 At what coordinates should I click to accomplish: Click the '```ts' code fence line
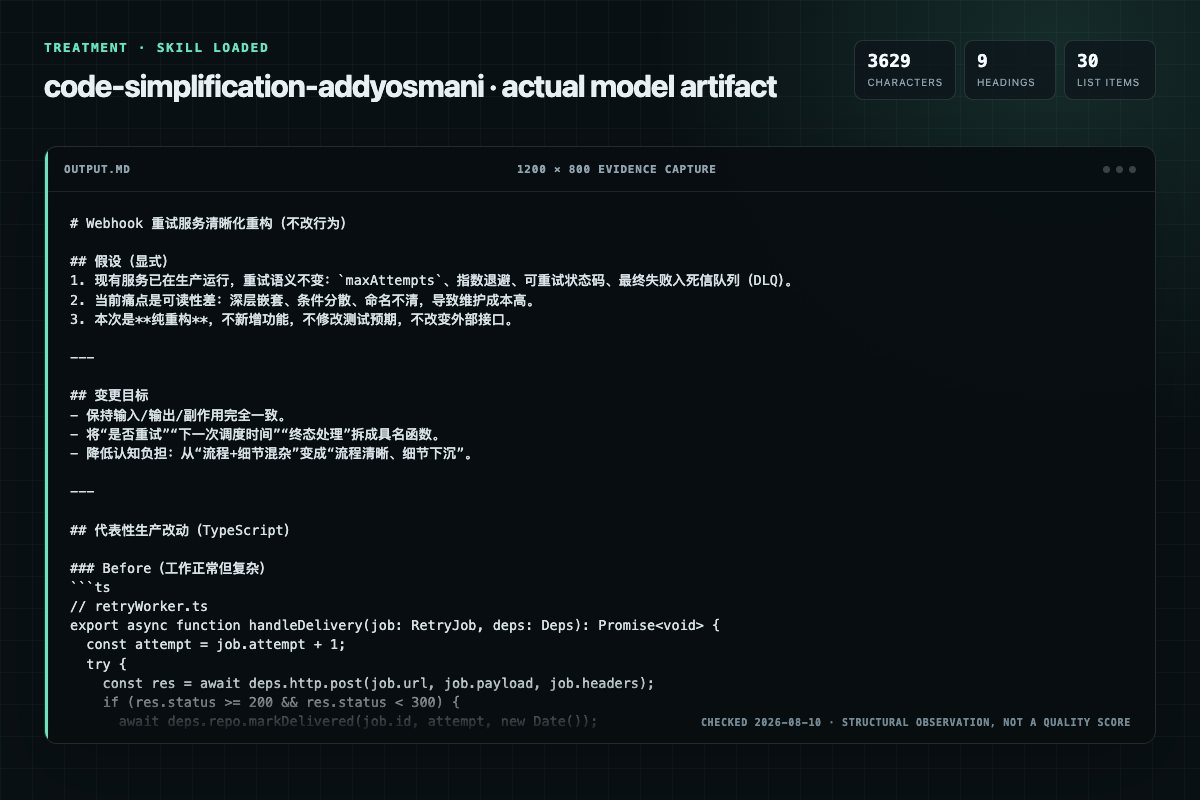[x=90, y=587]
